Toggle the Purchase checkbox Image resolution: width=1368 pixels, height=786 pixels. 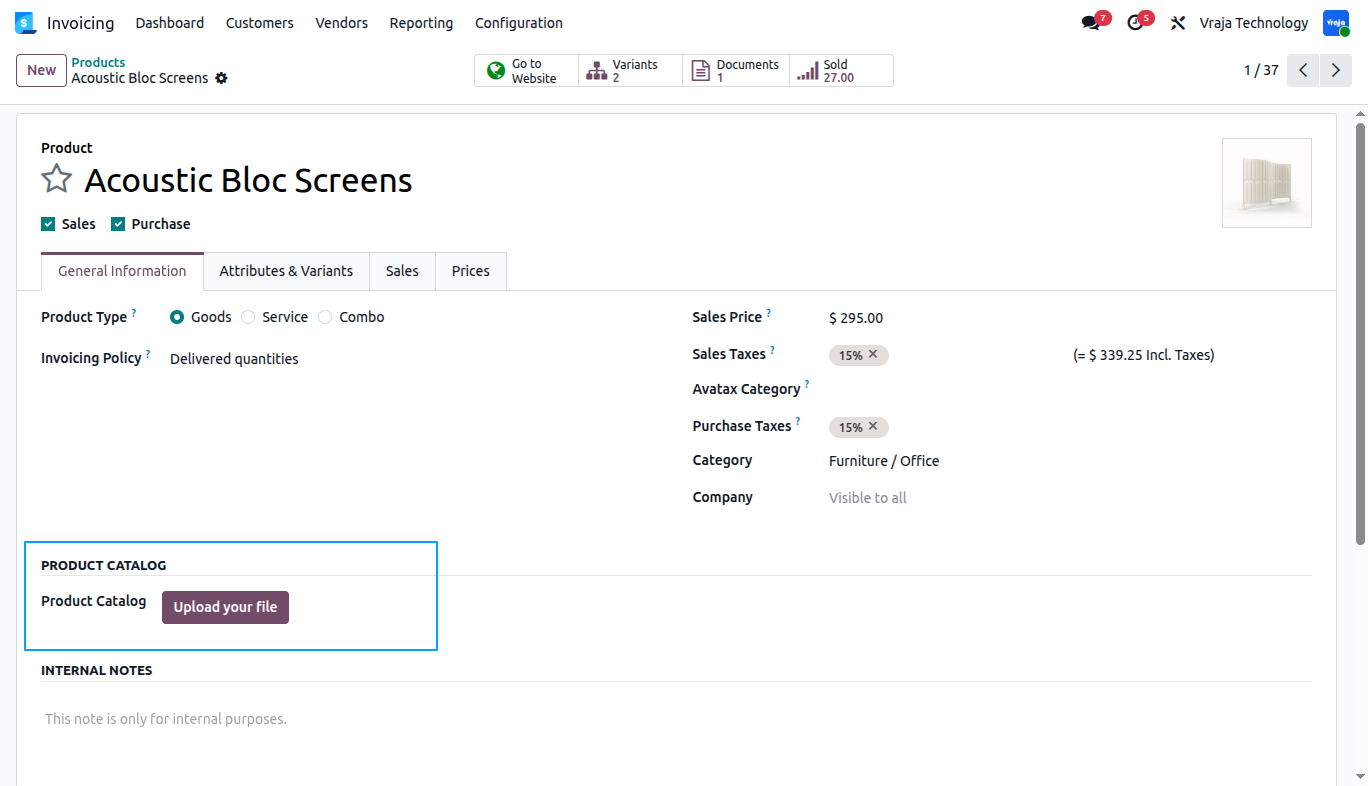(x=118, y=224)
